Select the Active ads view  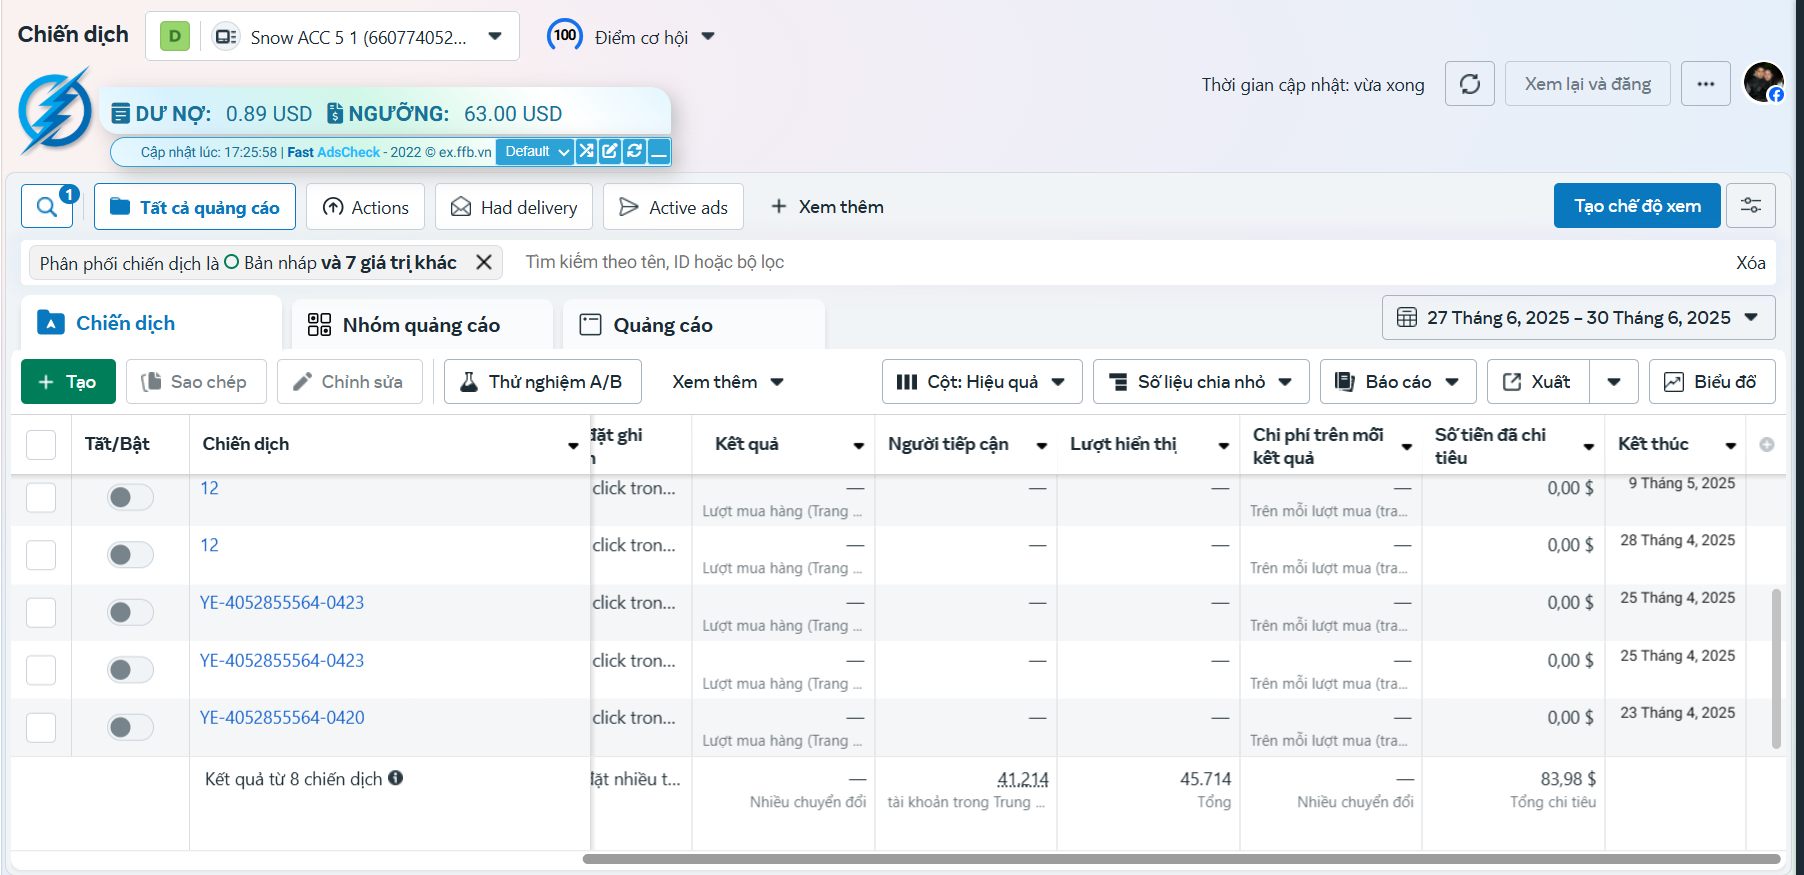[x=673, y=207]
